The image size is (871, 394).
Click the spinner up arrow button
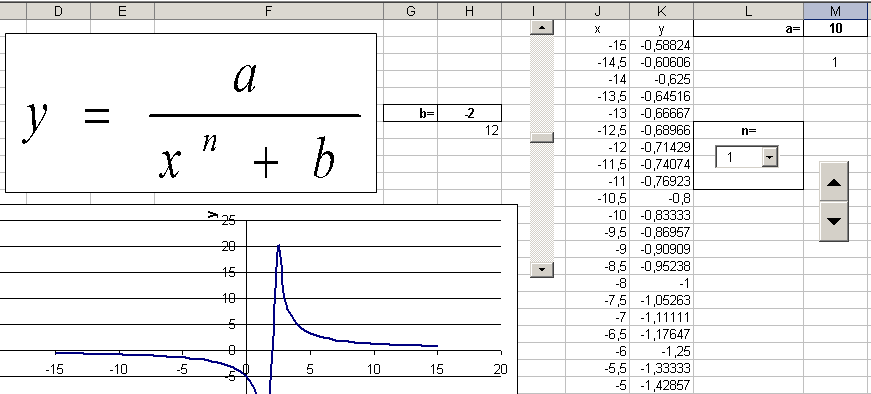point(834,182)
